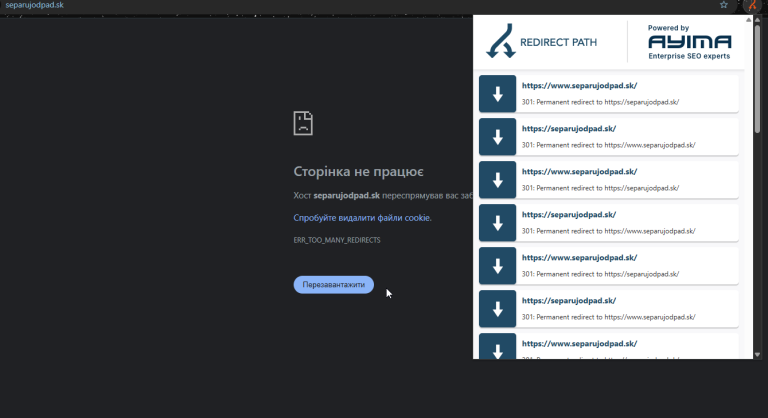
Task: Open the Redirect Path extension icon in toolbar
Action: point(752,5)
